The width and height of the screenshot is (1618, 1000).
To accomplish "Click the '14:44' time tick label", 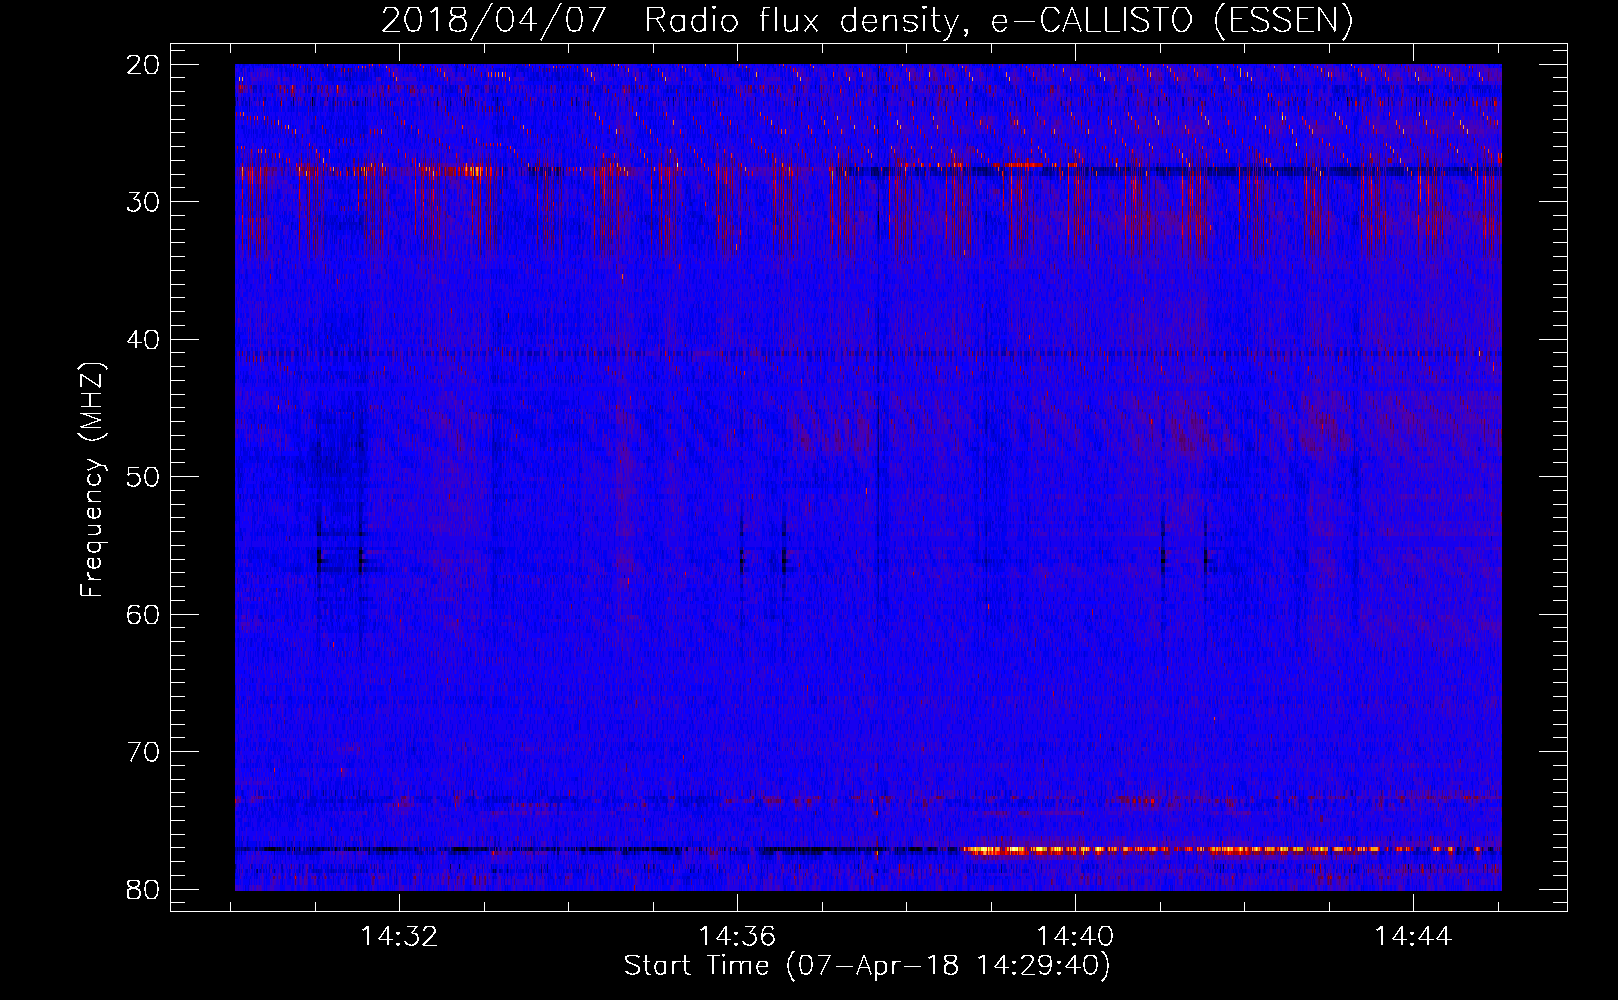I will pos(1413,937).
